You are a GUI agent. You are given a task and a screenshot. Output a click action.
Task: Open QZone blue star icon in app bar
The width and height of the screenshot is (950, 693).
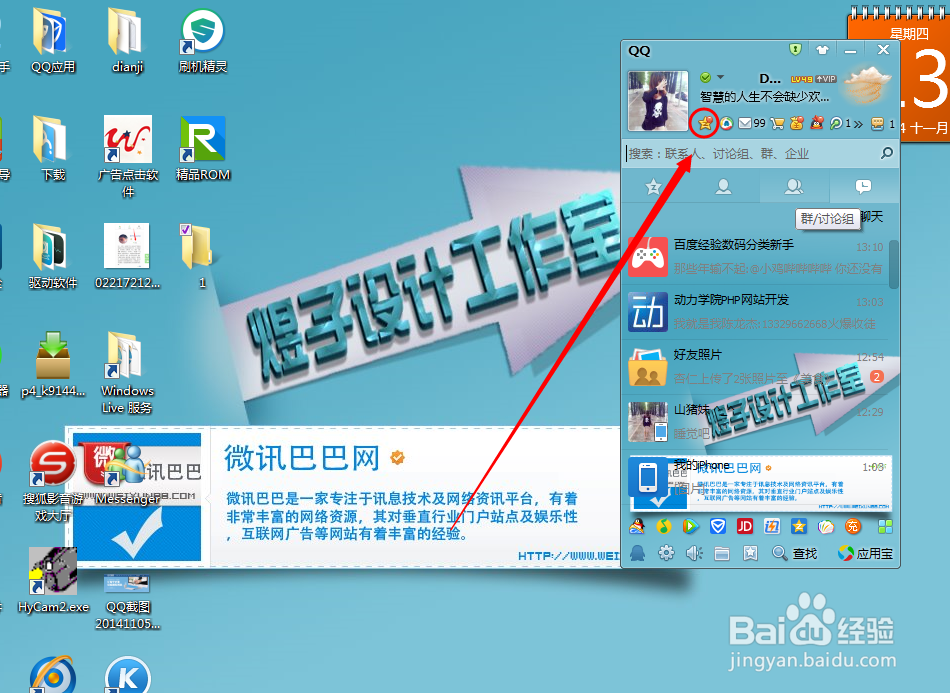(799, 526)
